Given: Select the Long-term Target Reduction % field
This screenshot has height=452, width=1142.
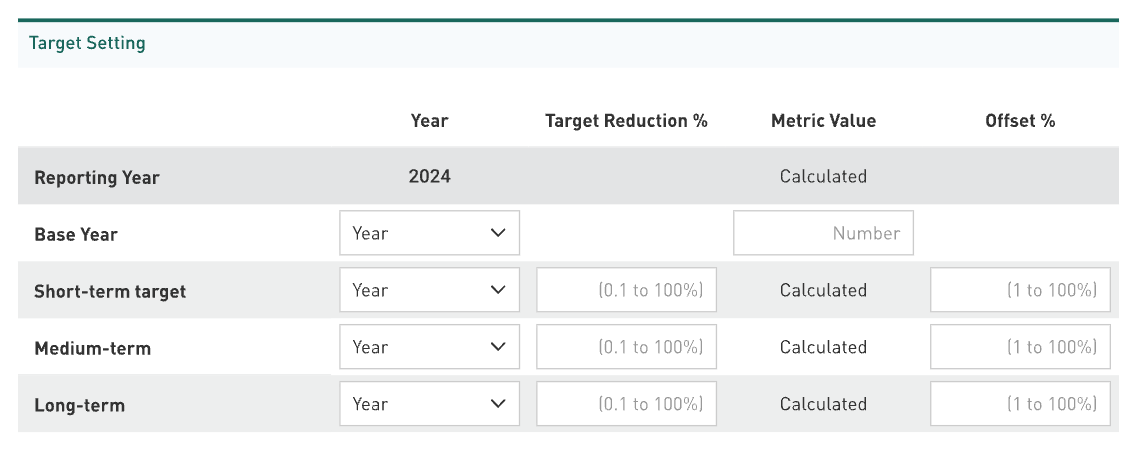Looking at the screenshot, I should (627, 404).
